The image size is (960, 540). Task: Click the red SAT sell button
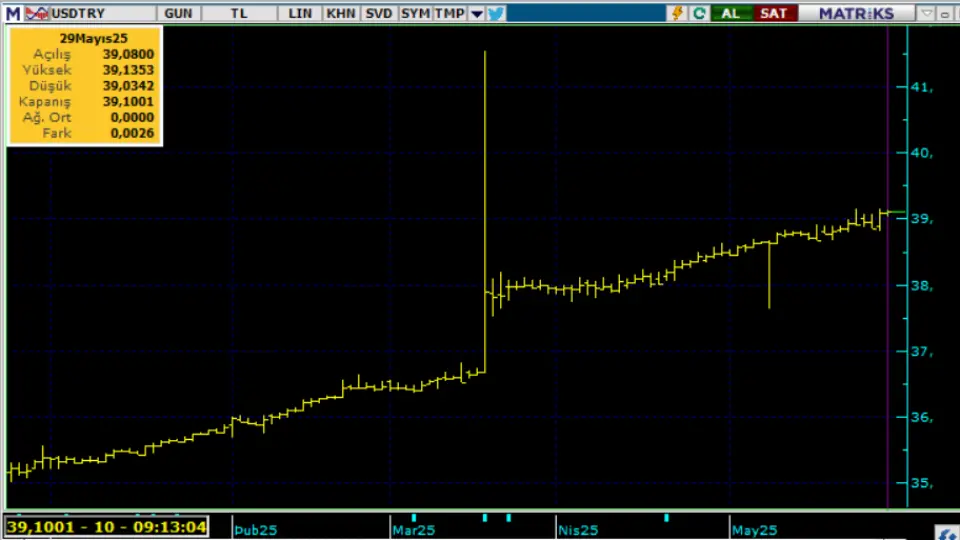point(773,13)
